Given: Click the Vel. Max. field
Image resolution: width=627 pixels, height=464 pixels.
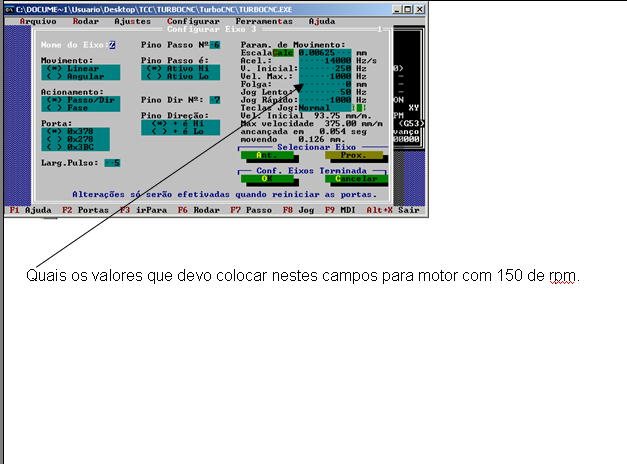Looking at the screenshot, I should click(x=325, y=76).
